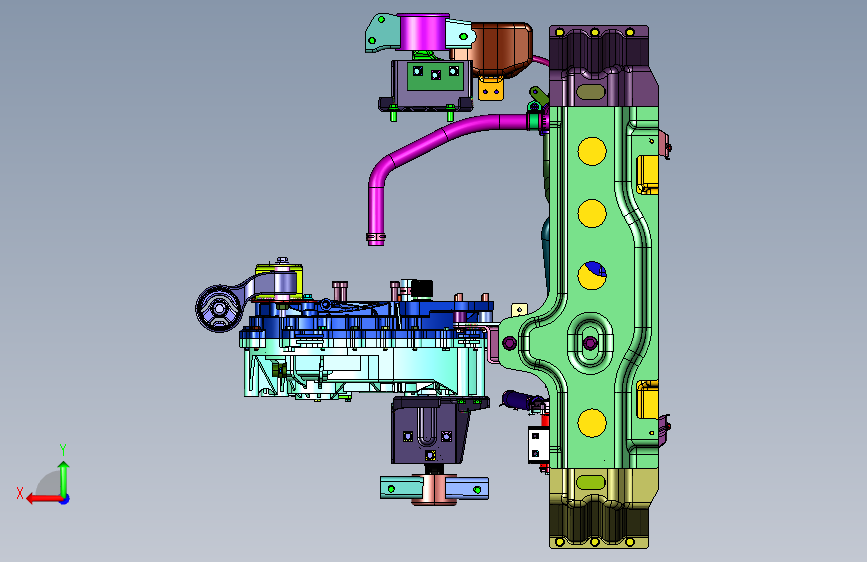Select the green plate with three bolts

[x=435, y=76]
